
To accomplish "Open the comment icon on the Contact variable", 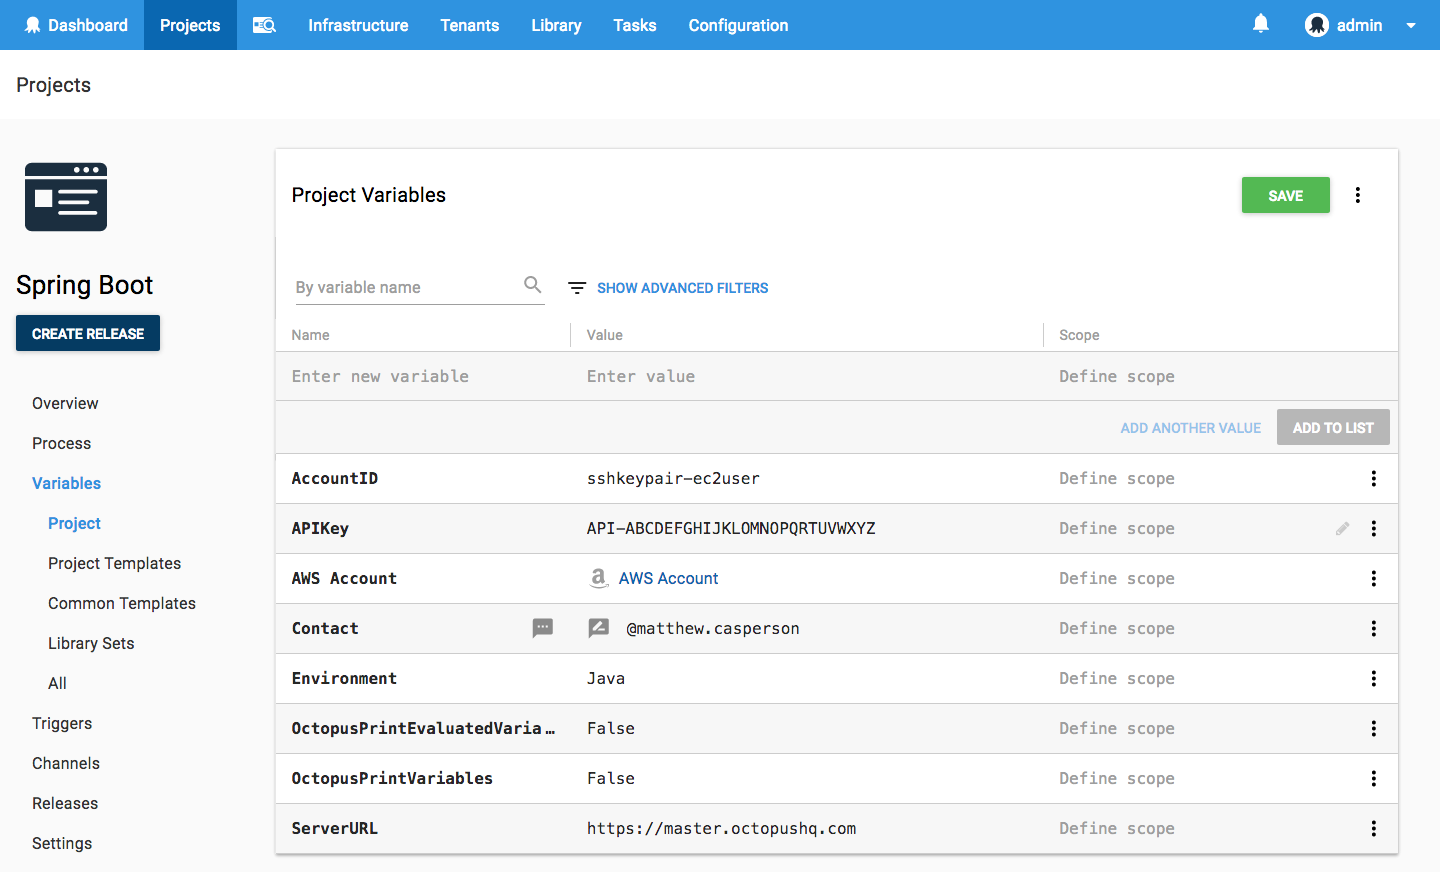I will click(x=542, y=628).
